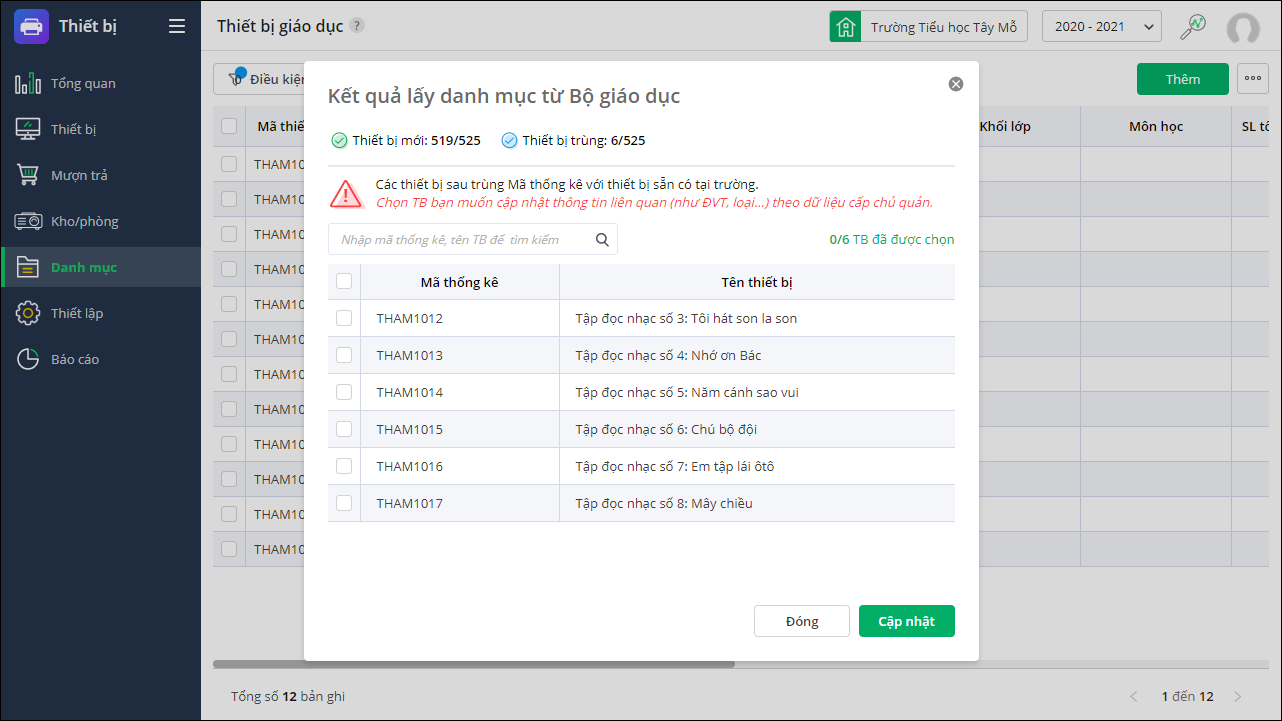Viewport: 1282px width, 721px height.
Task: Click the statistics code search field
Action: 462,240
